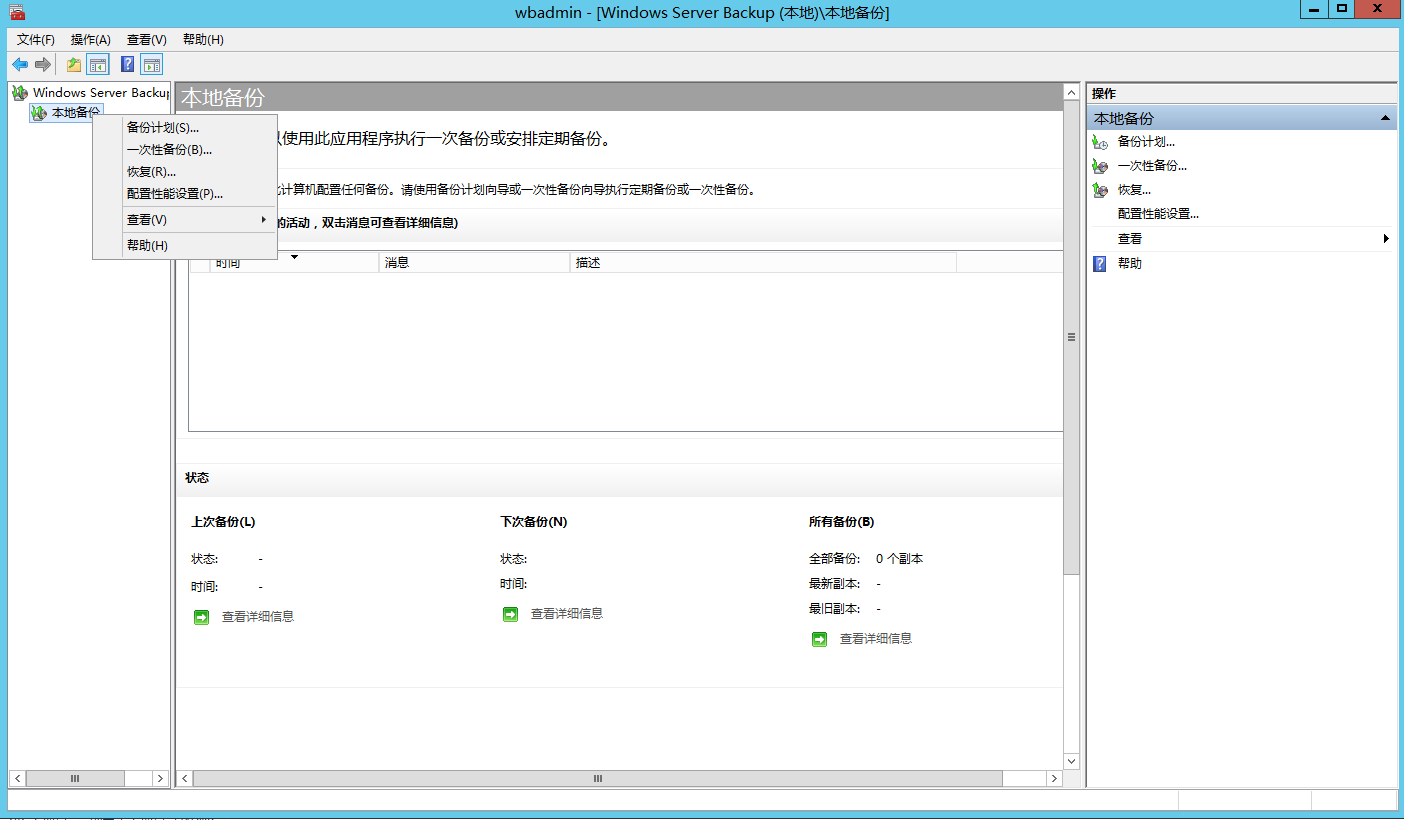This screenshot has width=1404, height=820.
Task: Choose 恢复(R)... from the context menu
Action: [x=185, y=172]
